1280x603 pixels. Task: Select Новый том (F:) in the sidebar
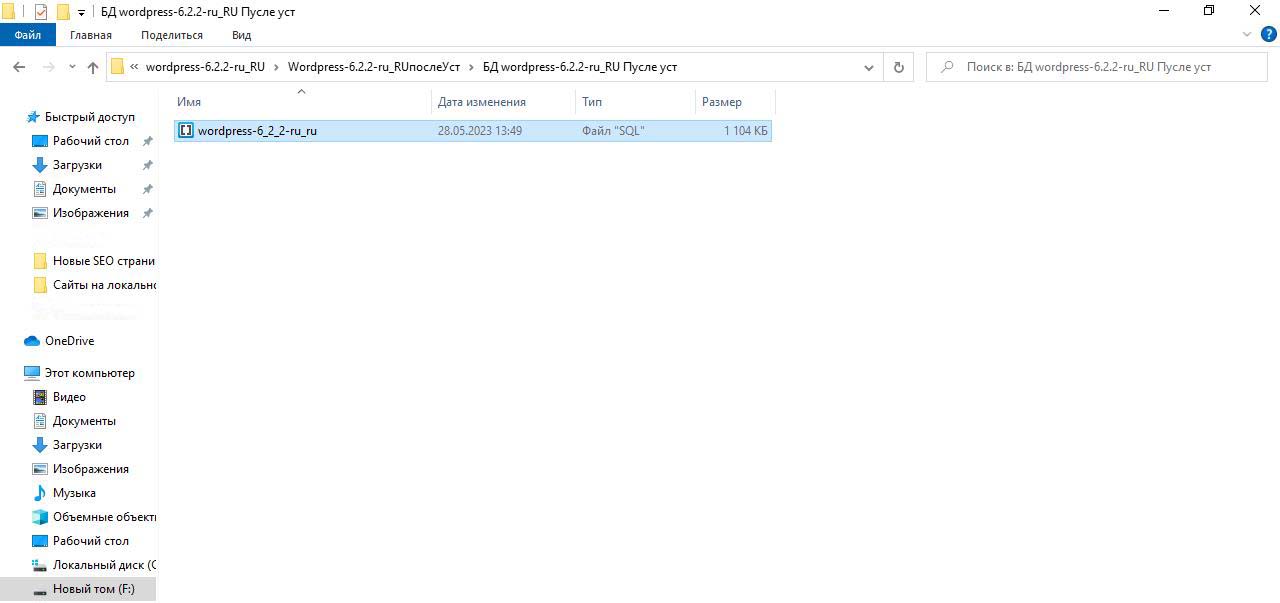point(93,589)
